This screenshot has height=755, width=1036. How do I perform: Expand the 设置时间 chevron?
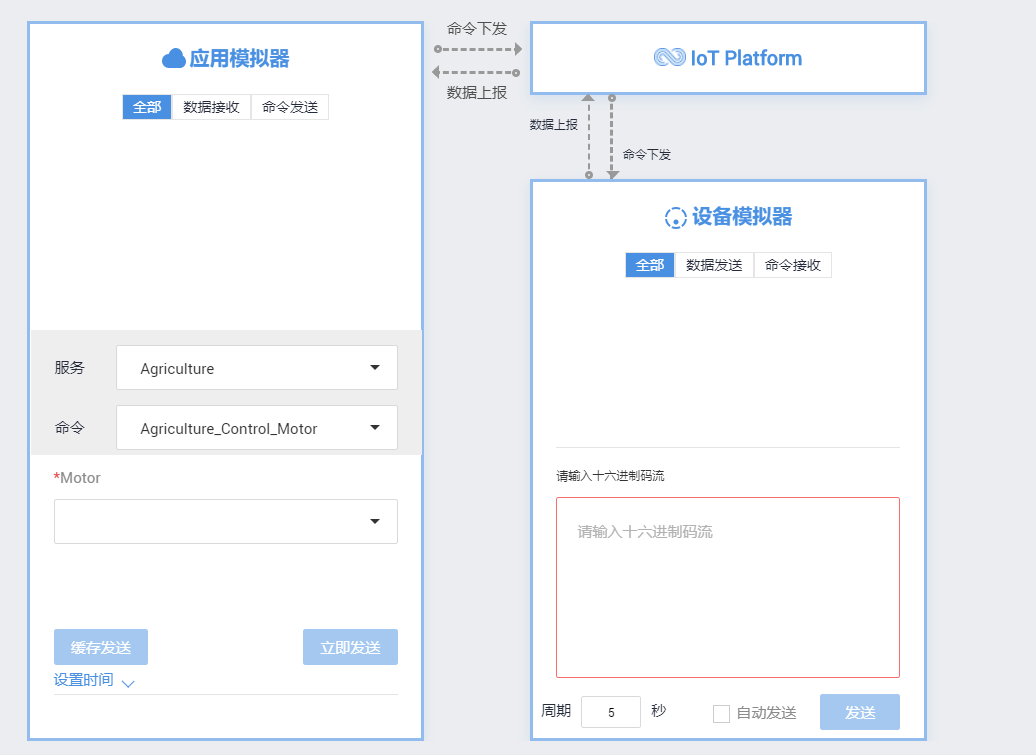[x=128, y=683]
